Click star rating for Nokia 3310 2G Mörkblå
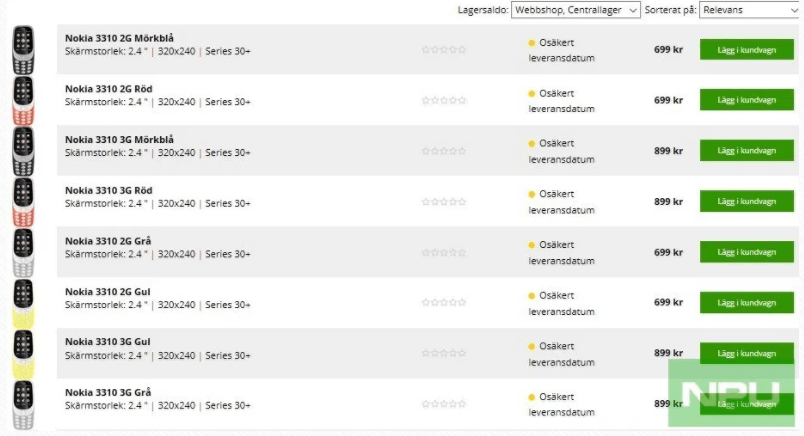This screenshot has width=804, height=436. (x=444, y=50)
